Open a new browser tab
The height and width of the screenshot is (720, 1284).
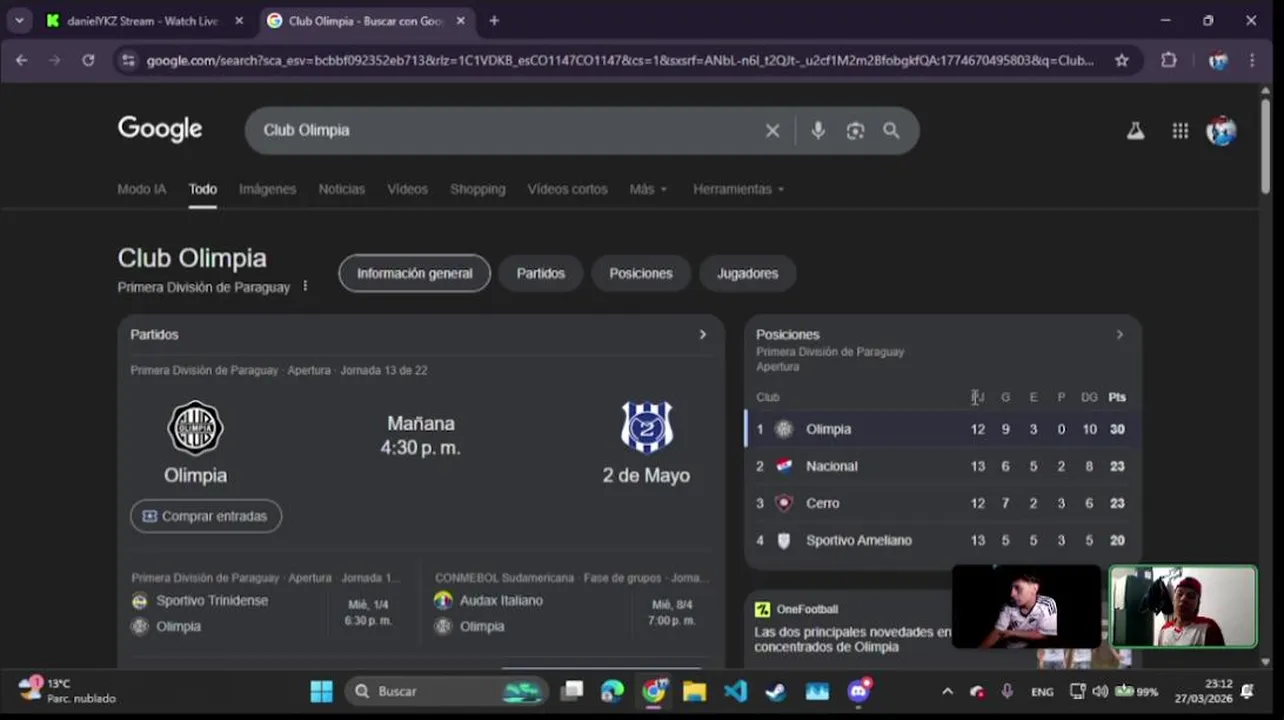pyautogui.click(x=494, y=20)
